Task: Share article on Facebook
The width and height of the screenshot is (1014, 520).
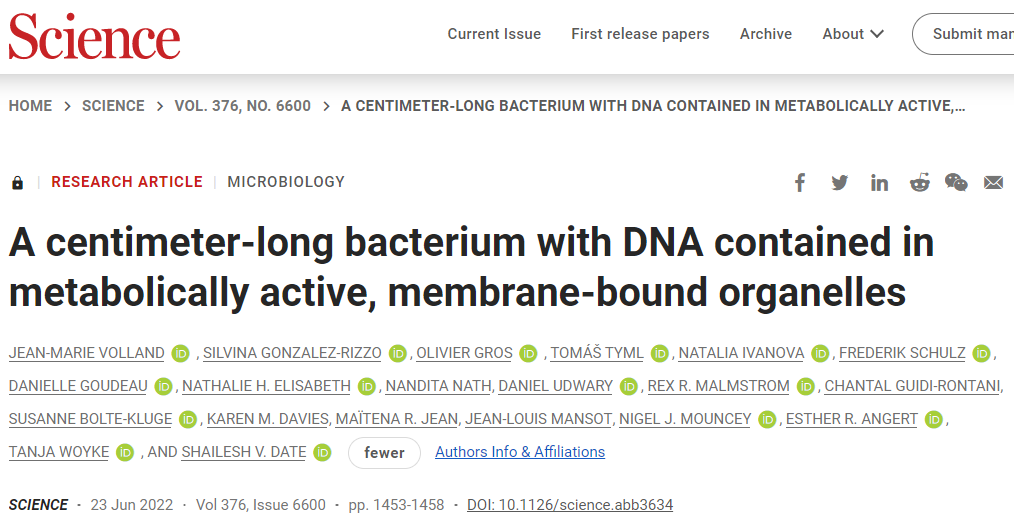Action: pyautogui.click(x=800, y=182)
